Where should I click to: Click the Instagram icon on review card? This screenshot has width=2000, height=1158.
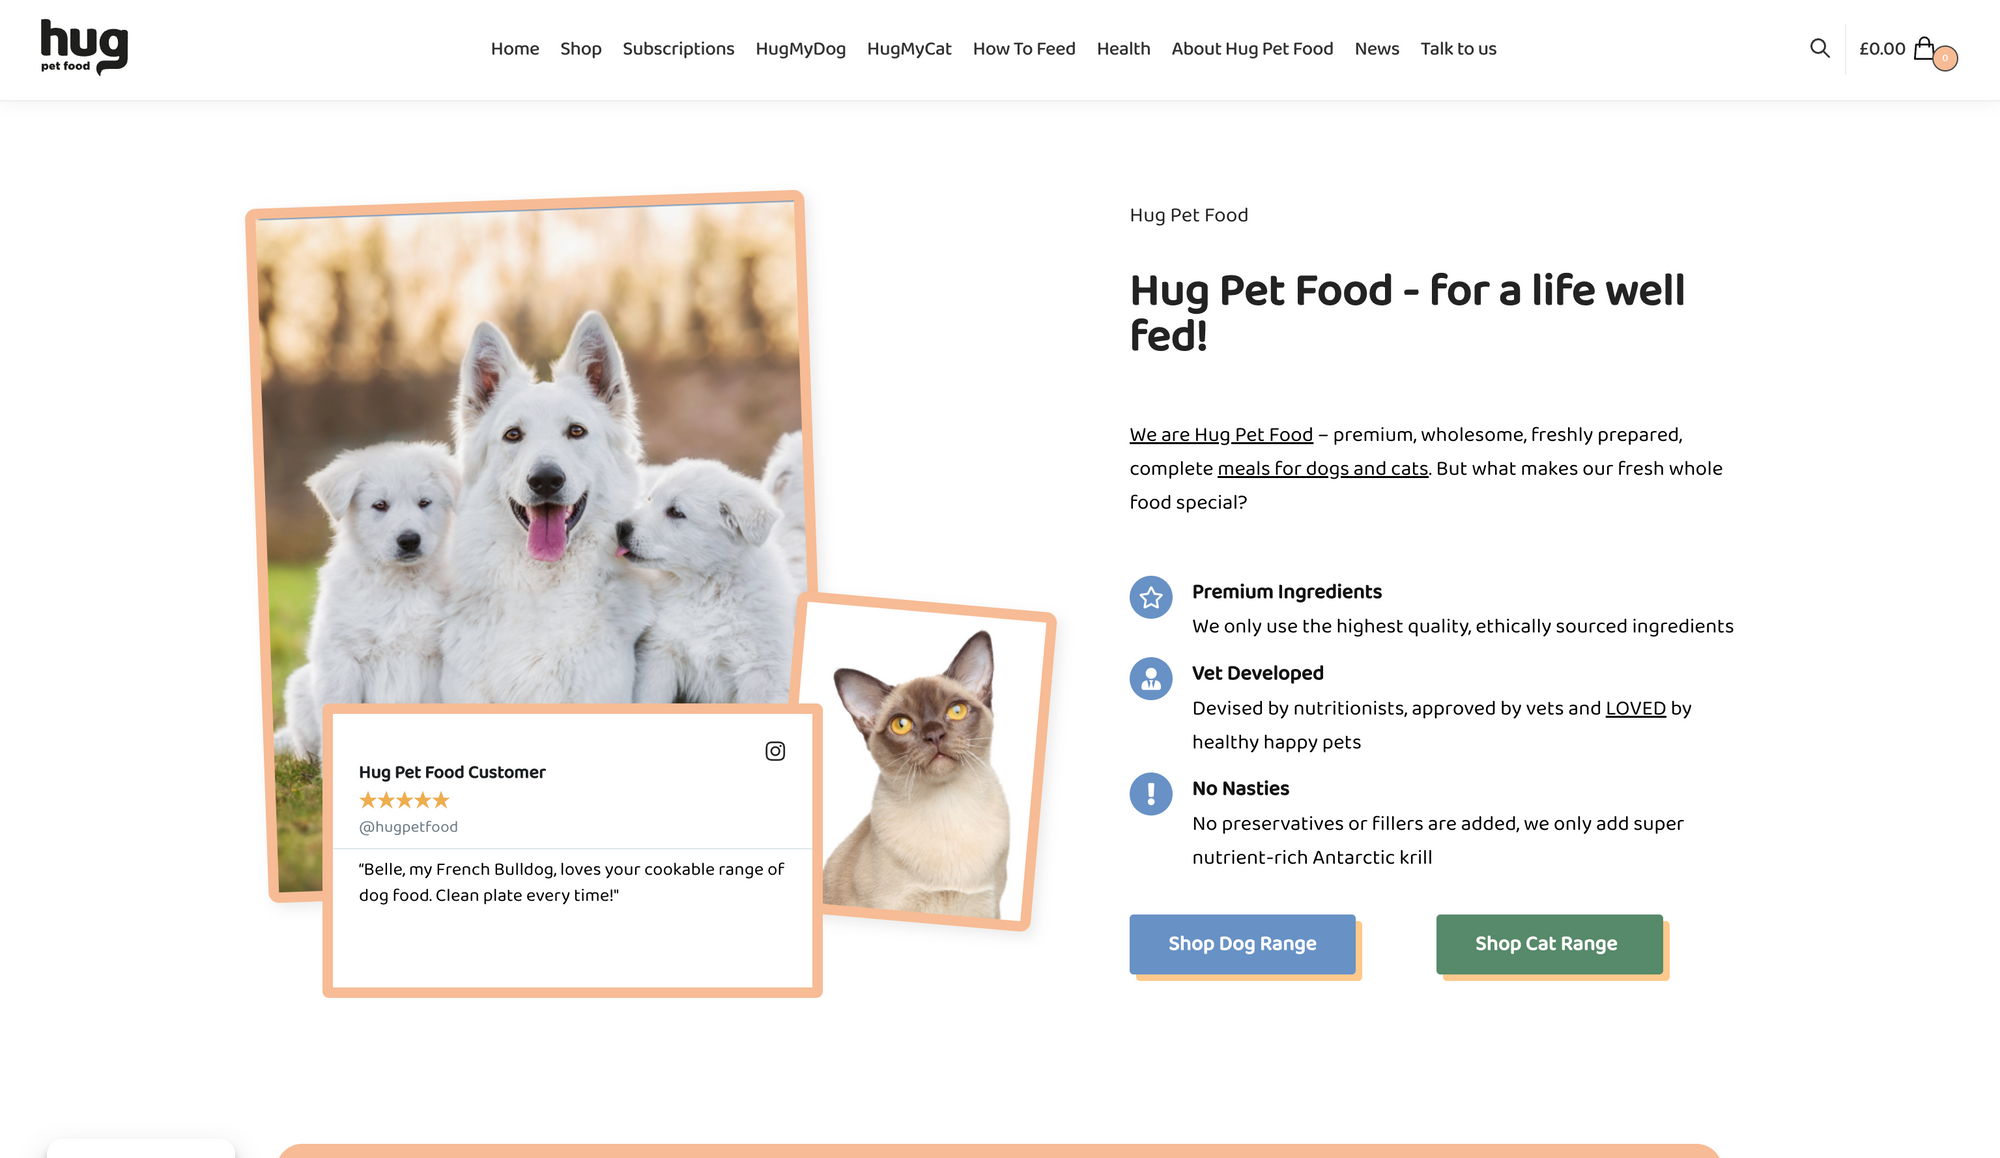pos(775,751)
